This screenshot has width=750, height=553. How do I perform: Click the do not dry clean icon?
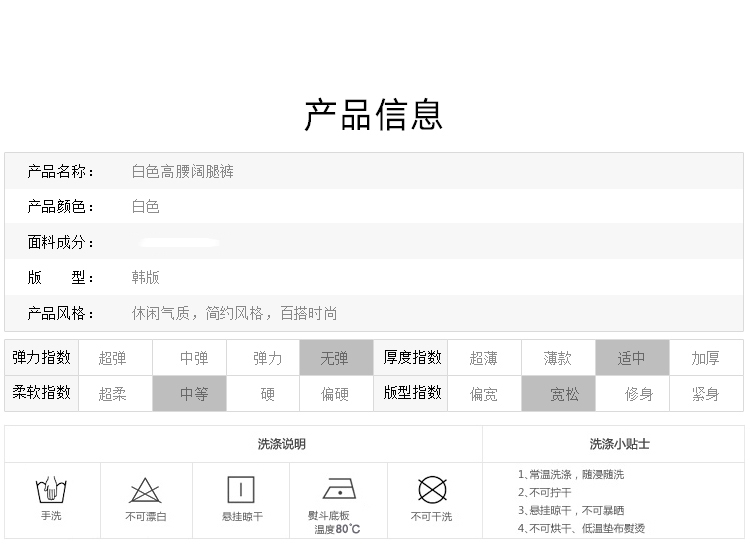tap(431, 490)
